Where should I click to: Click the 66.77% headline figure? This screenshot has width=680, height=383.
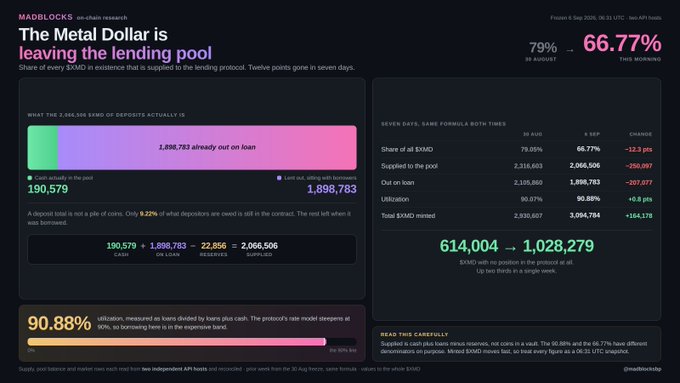point(622,43)
